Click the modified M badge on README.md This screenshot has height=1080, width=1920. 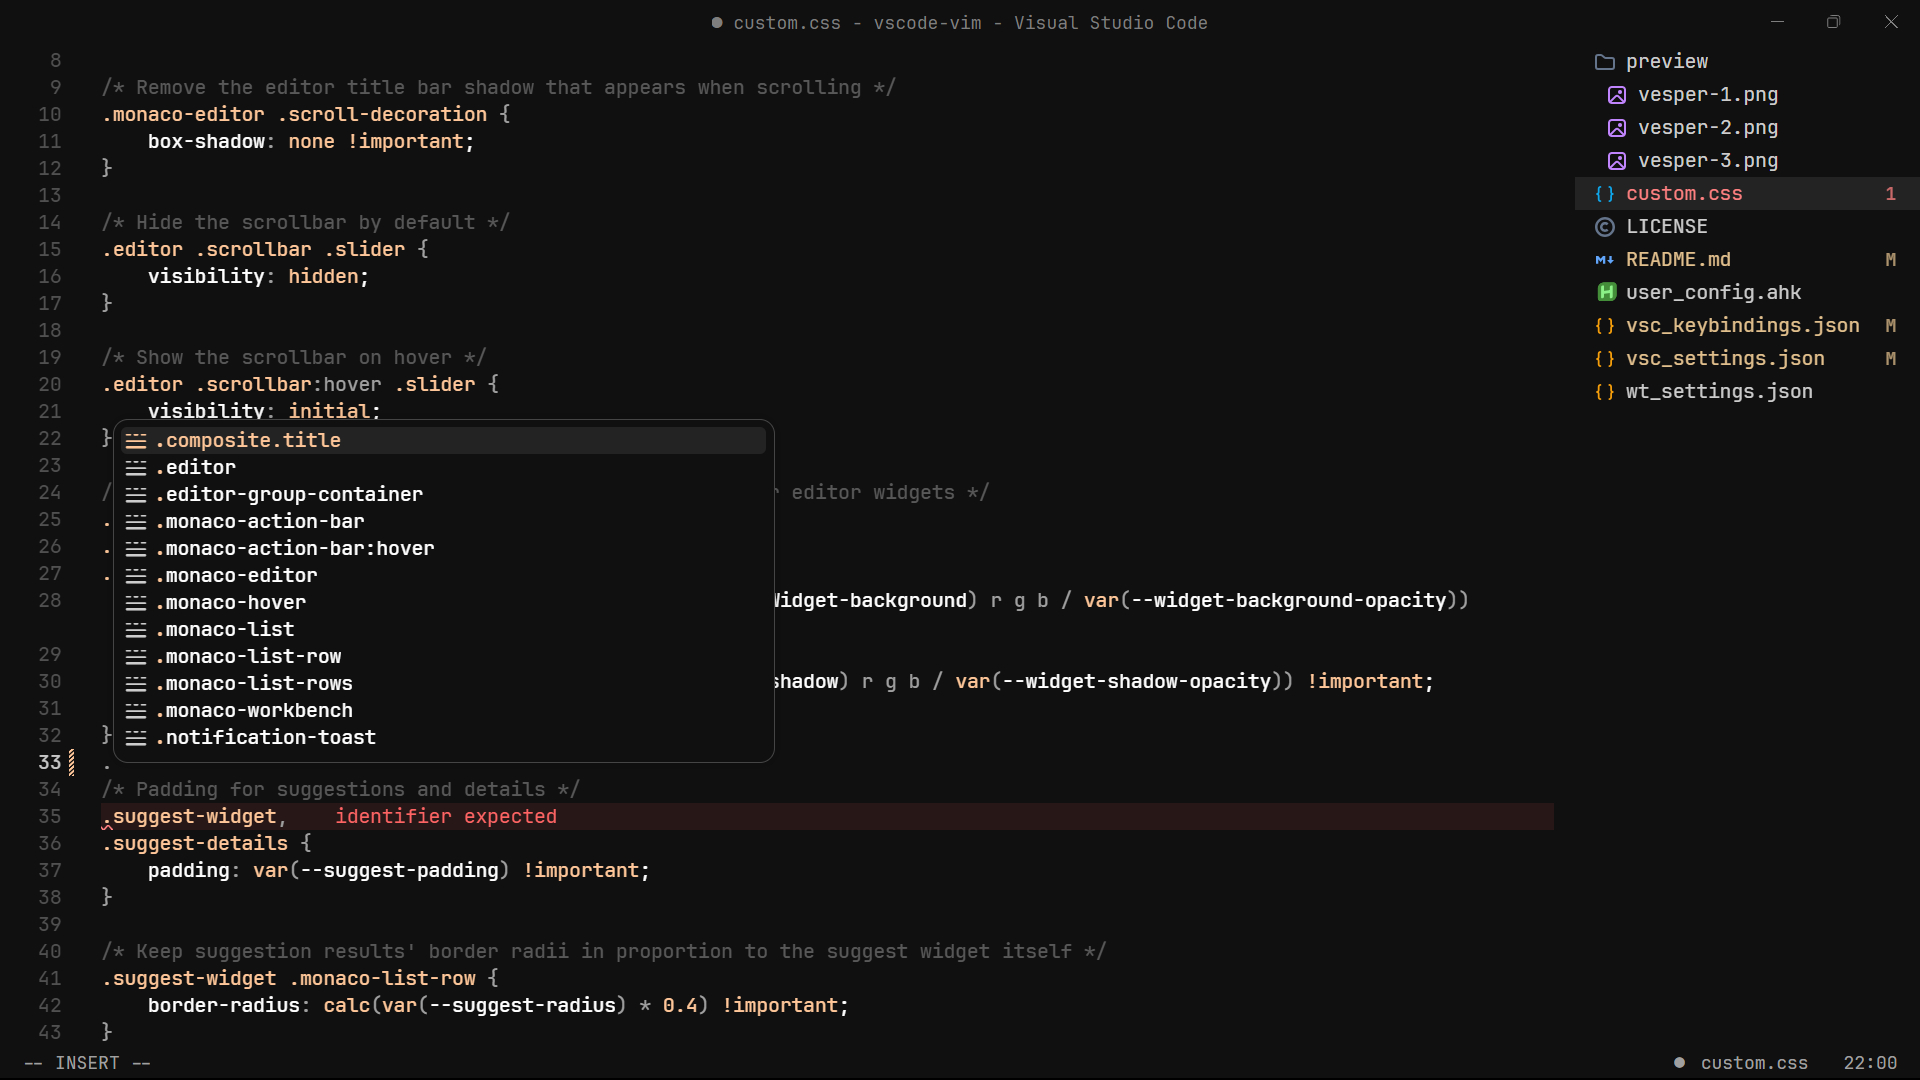1890,260
